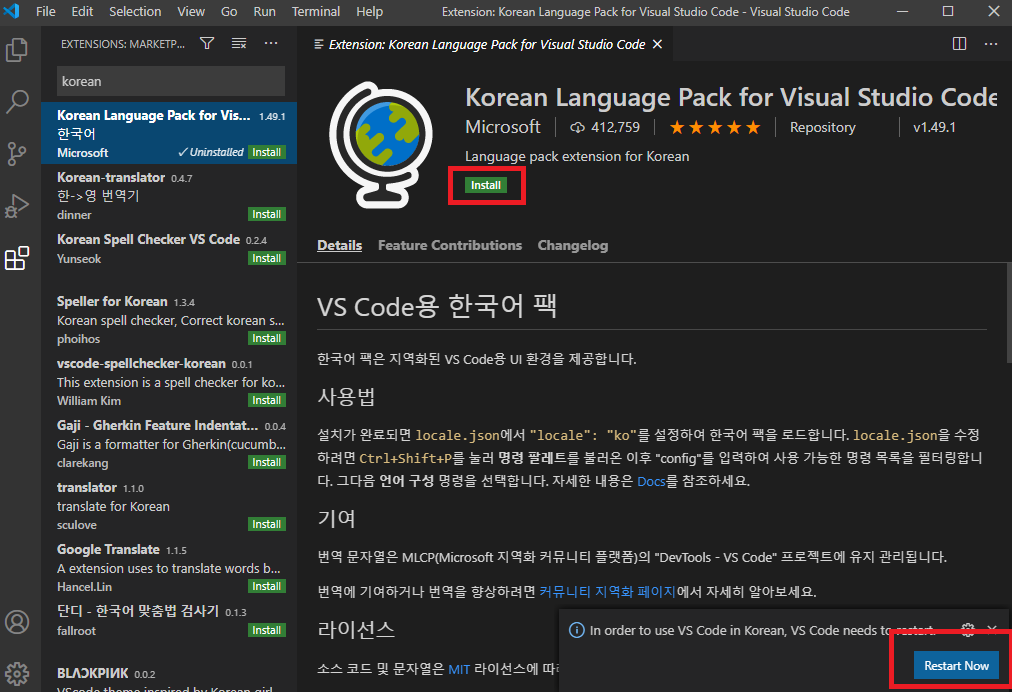1012x692 pixels.
Task: Open the View menu
Action: pyautogui.click(x=191, y=12)
